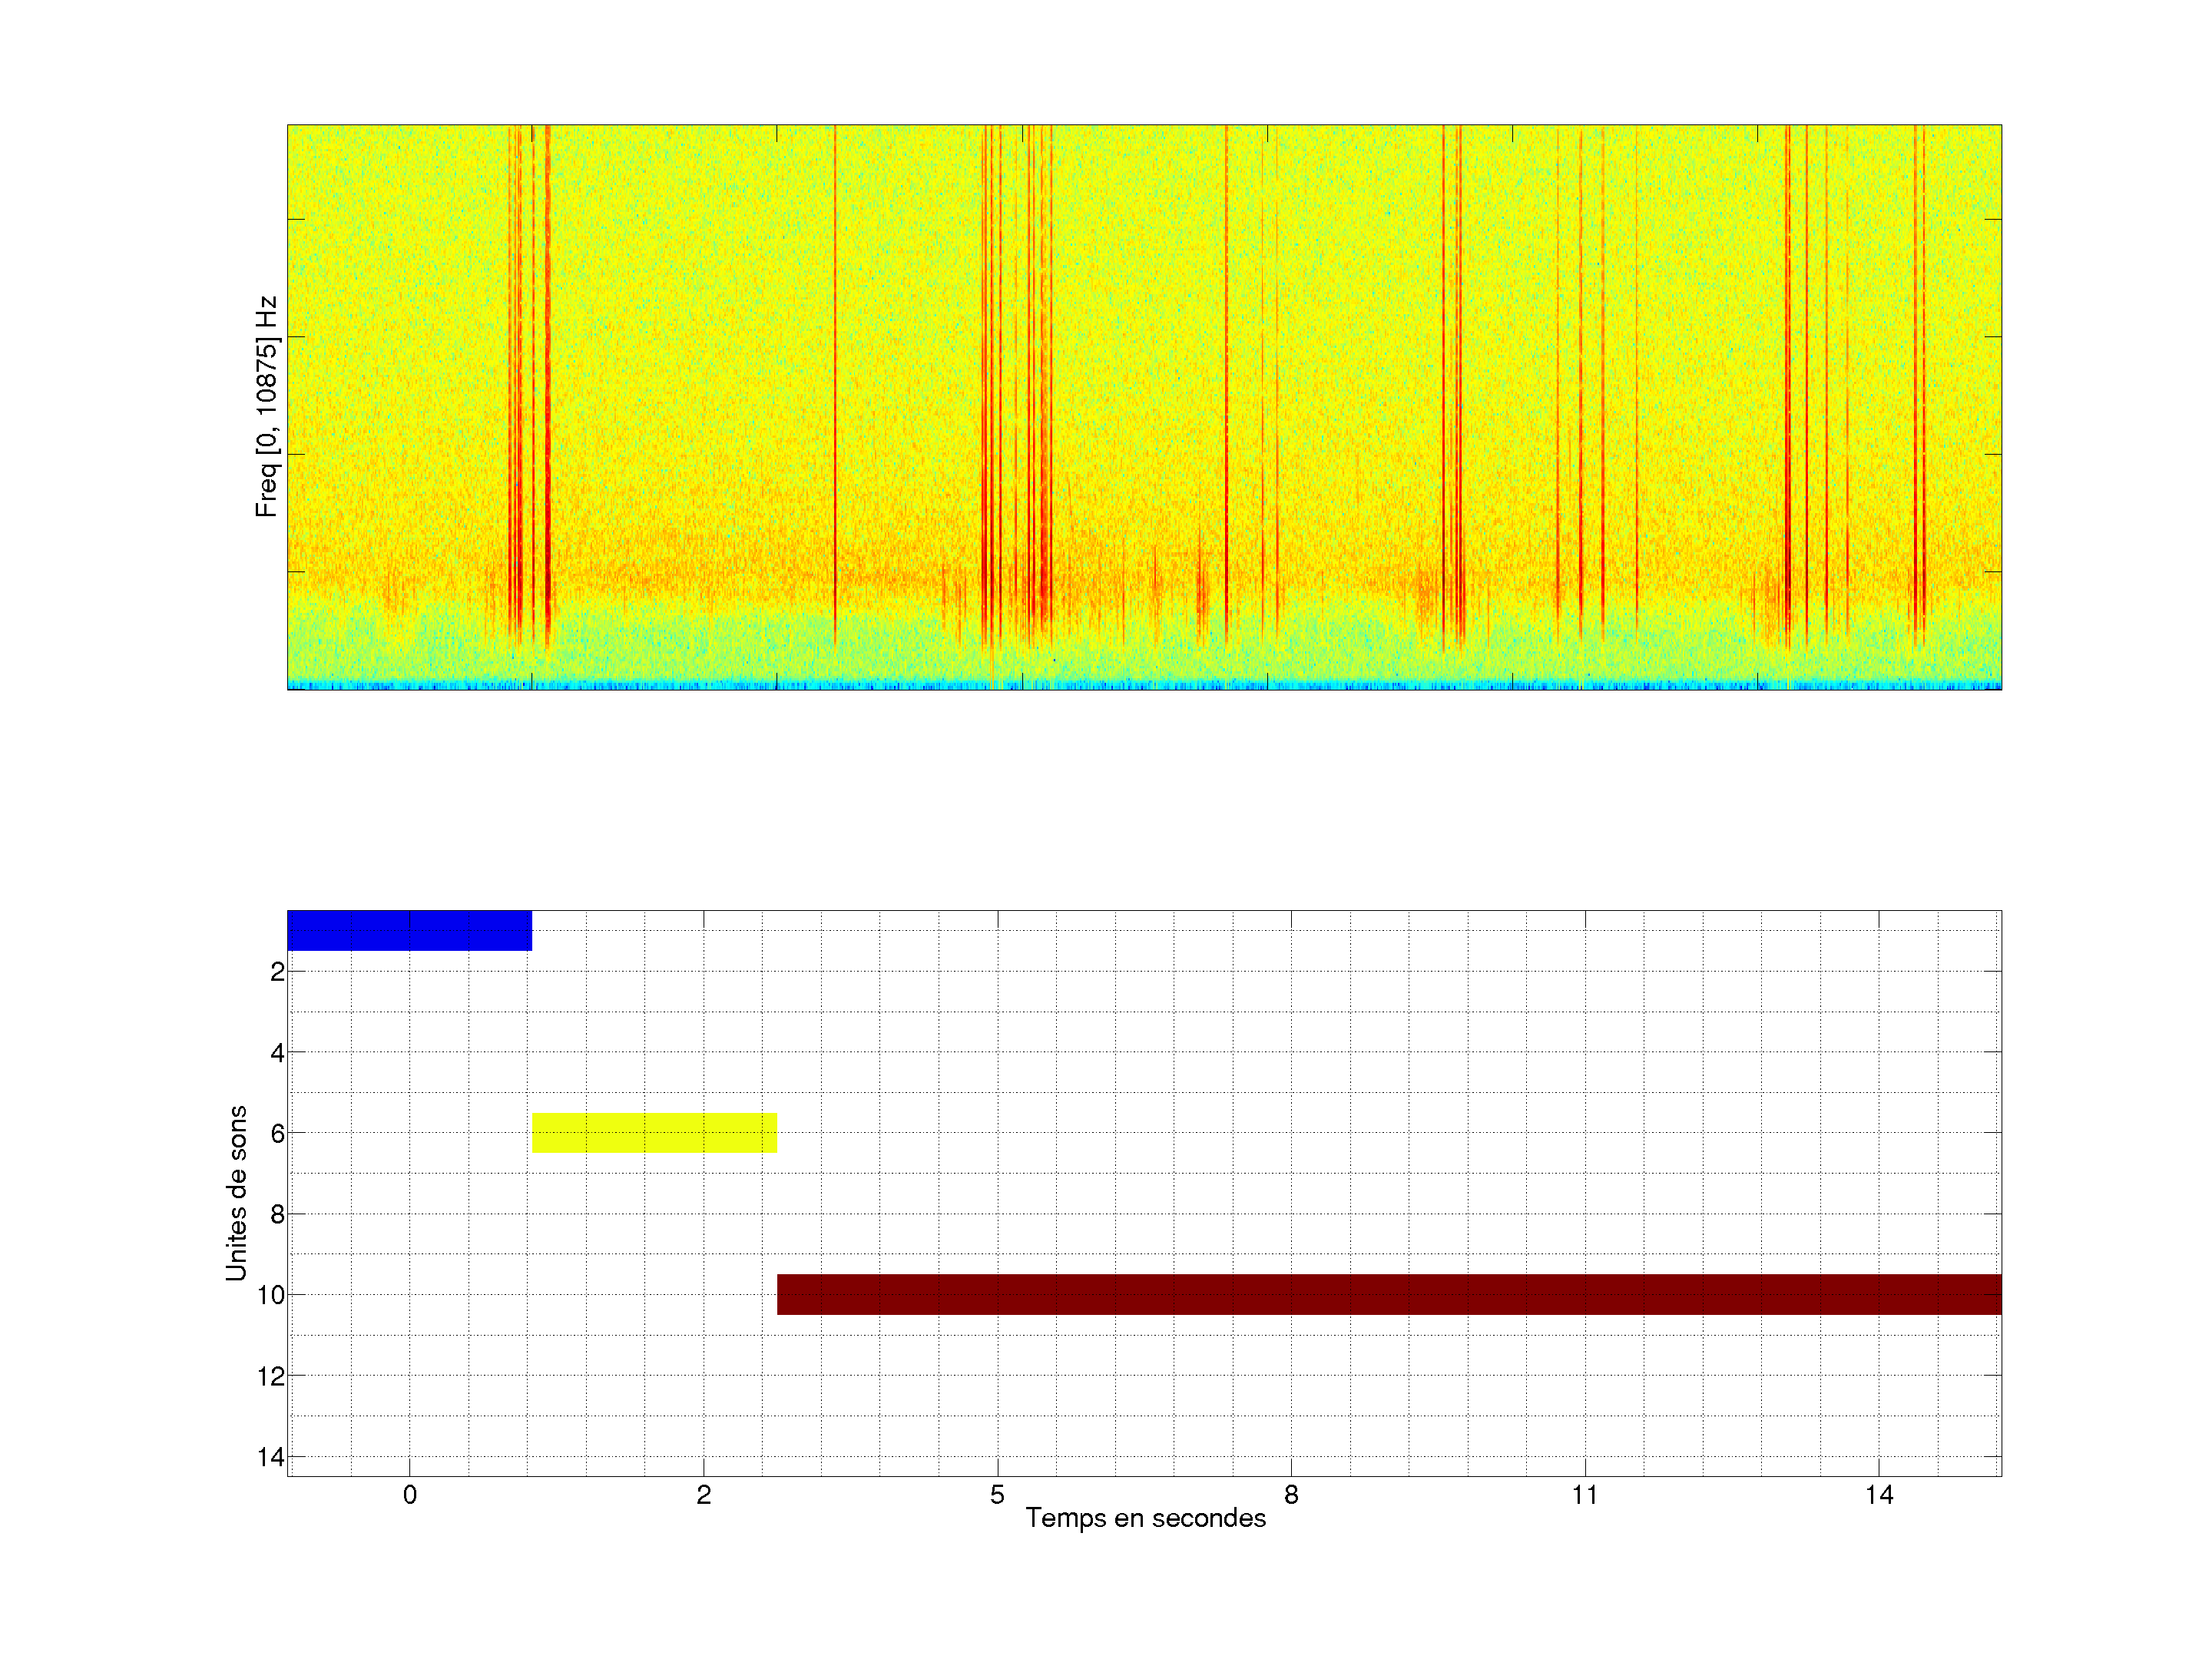Screen dimensions: 2212x1659
Task: Click y-axis tick label 6 of units plot
Action: [x=277, y=1133]
